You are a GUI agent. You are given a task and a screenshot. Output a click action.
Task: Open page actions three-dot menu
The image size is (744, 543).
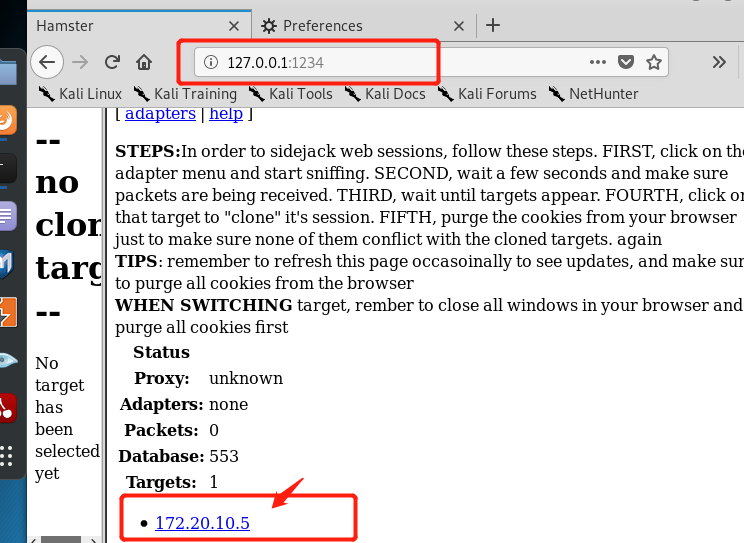click(597, 62)
